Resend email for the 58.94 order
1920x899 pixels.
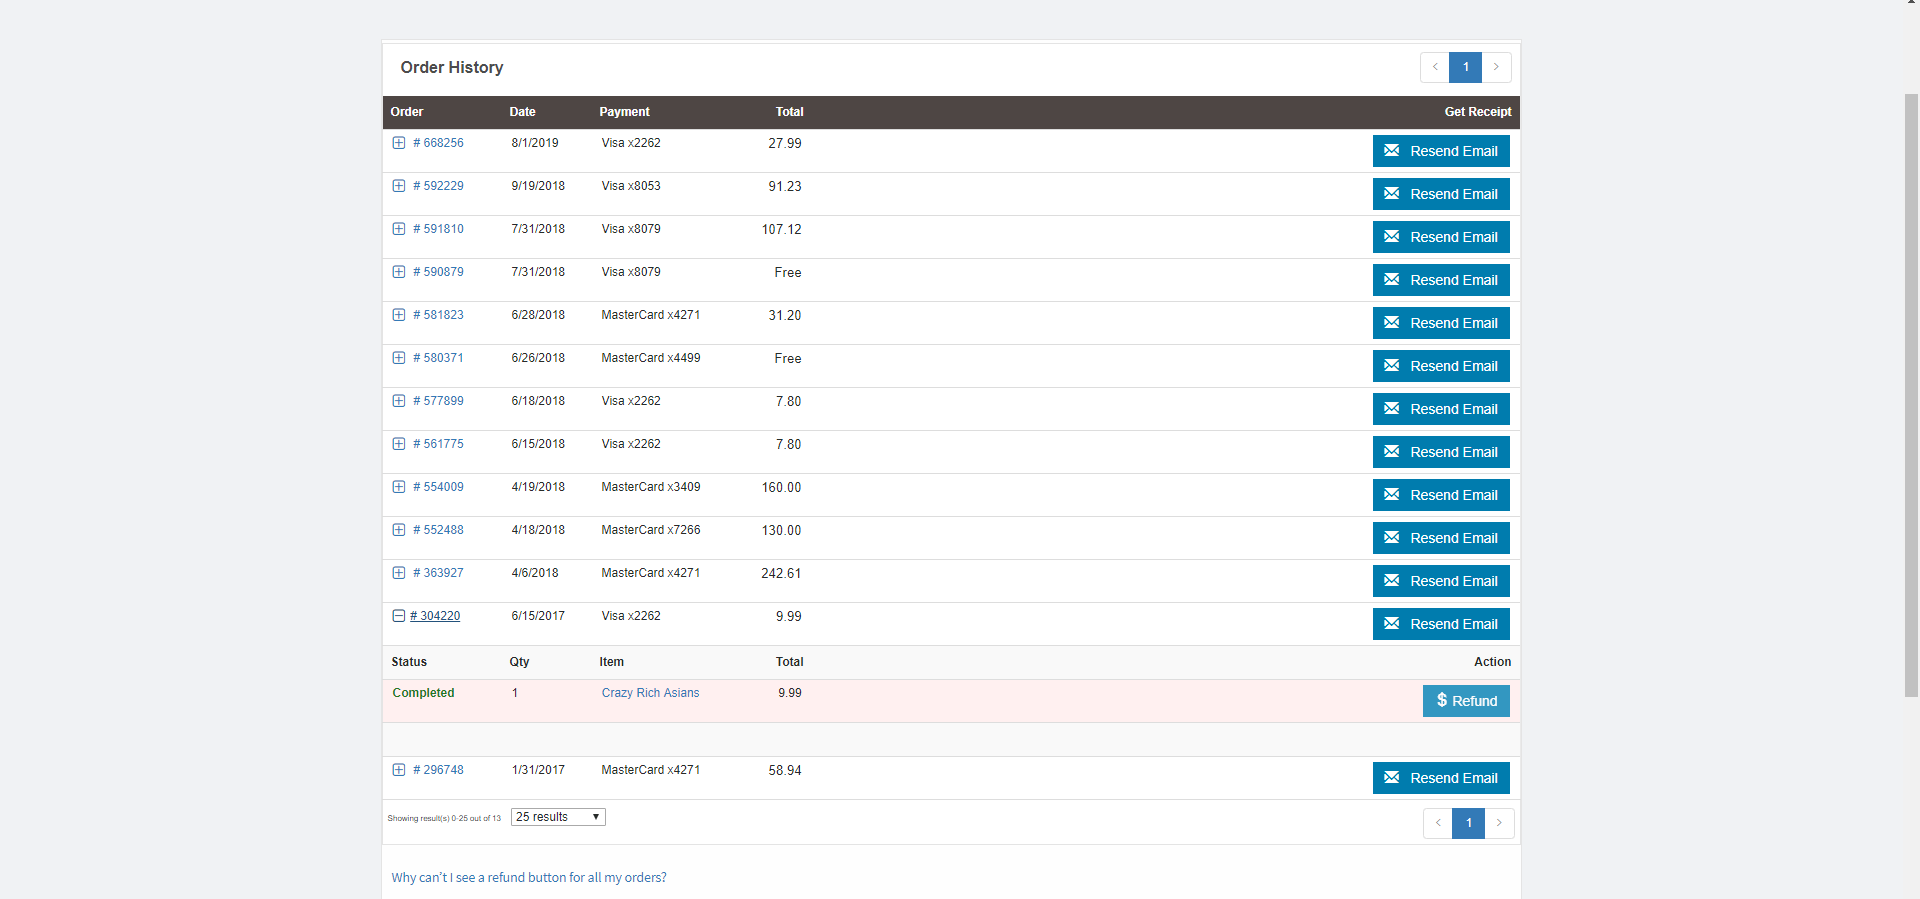coord(1441,778)
